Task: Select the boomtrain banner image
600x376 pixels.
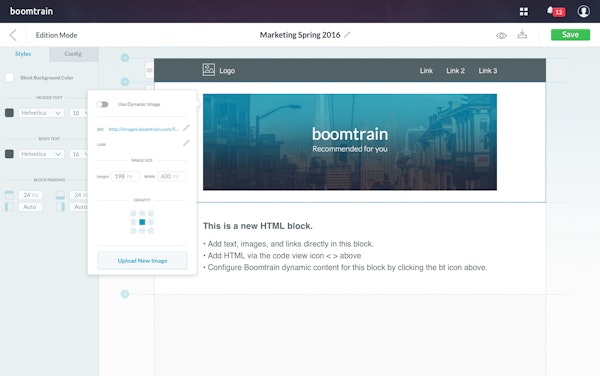Action: [350, 142]
